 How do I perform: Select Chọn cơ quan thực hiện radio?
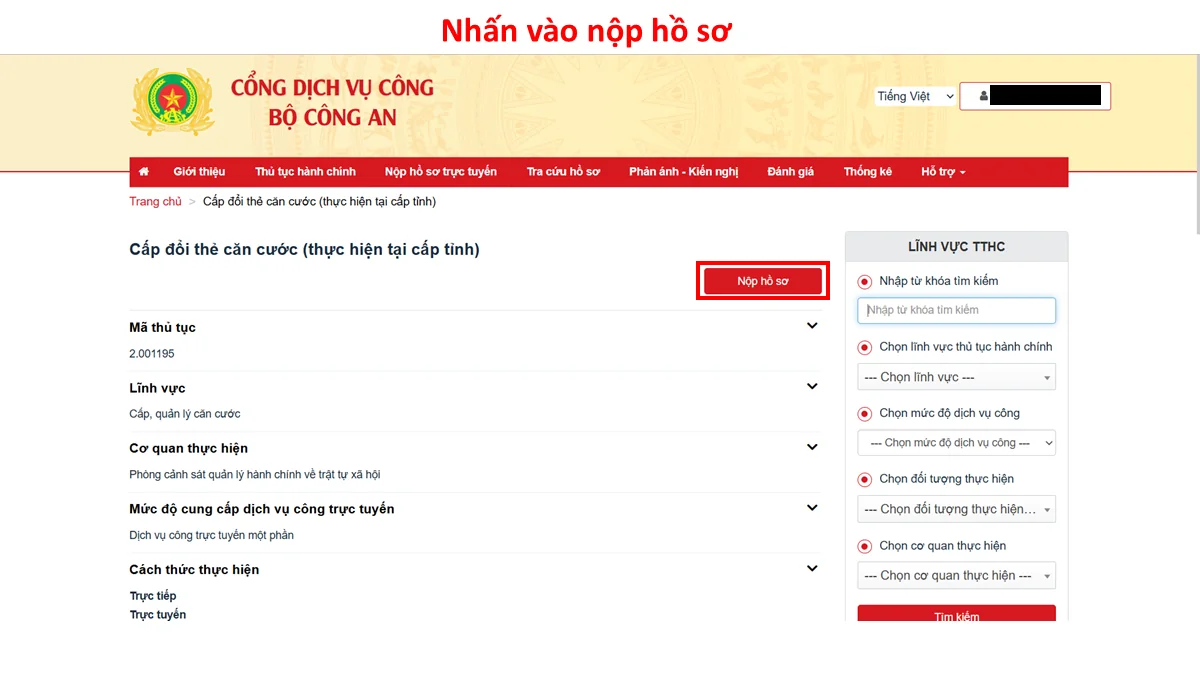[865, 546]
